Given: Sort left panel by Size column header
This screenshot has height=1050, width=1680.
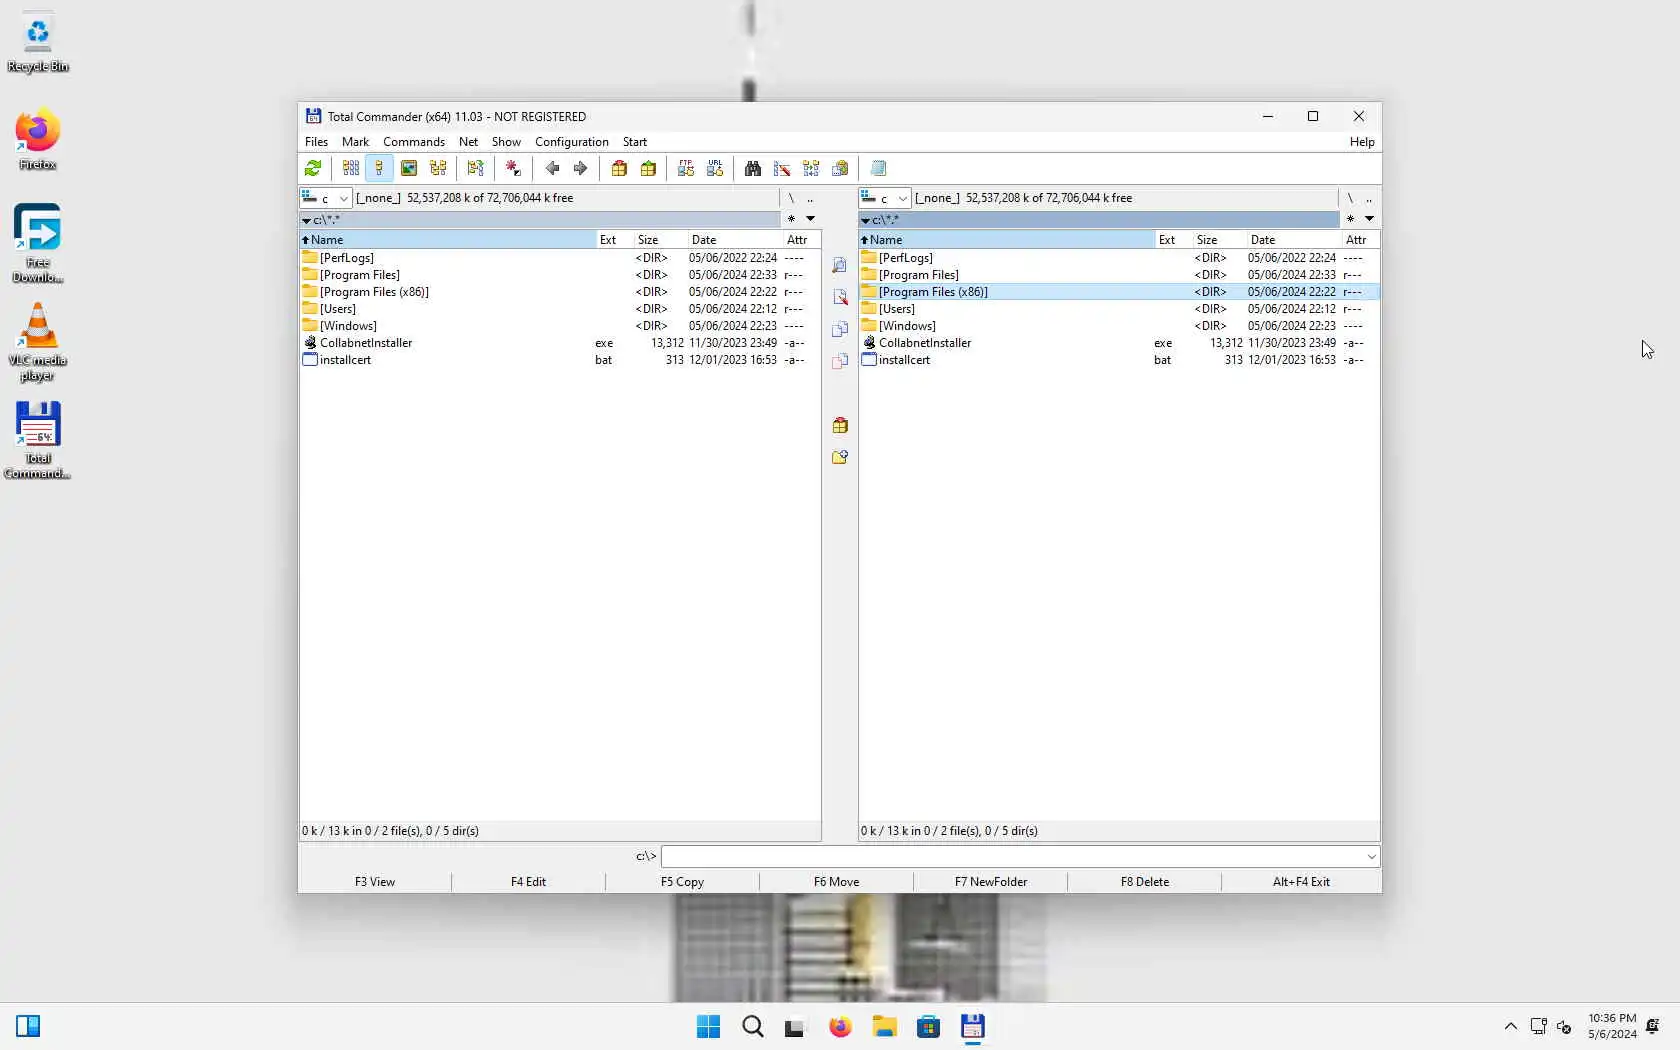Looking at the screenshot, I should point(659,240).
